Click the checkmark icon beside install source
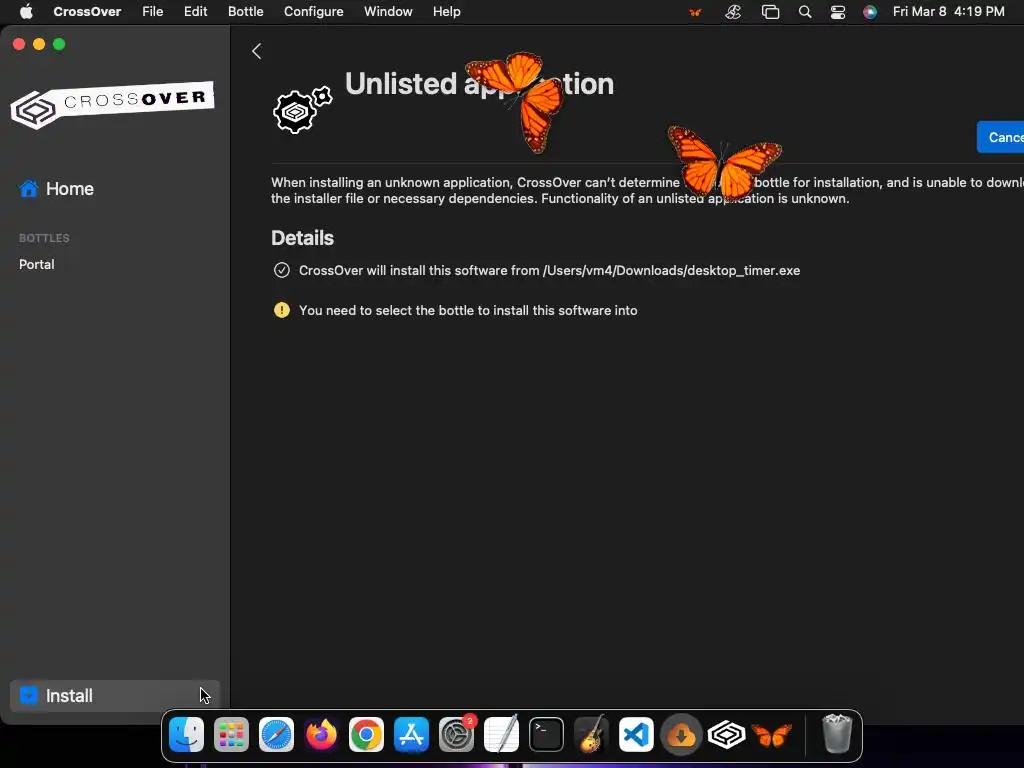The width and height of the screenshot is (1024, 768). click(281, 270)
